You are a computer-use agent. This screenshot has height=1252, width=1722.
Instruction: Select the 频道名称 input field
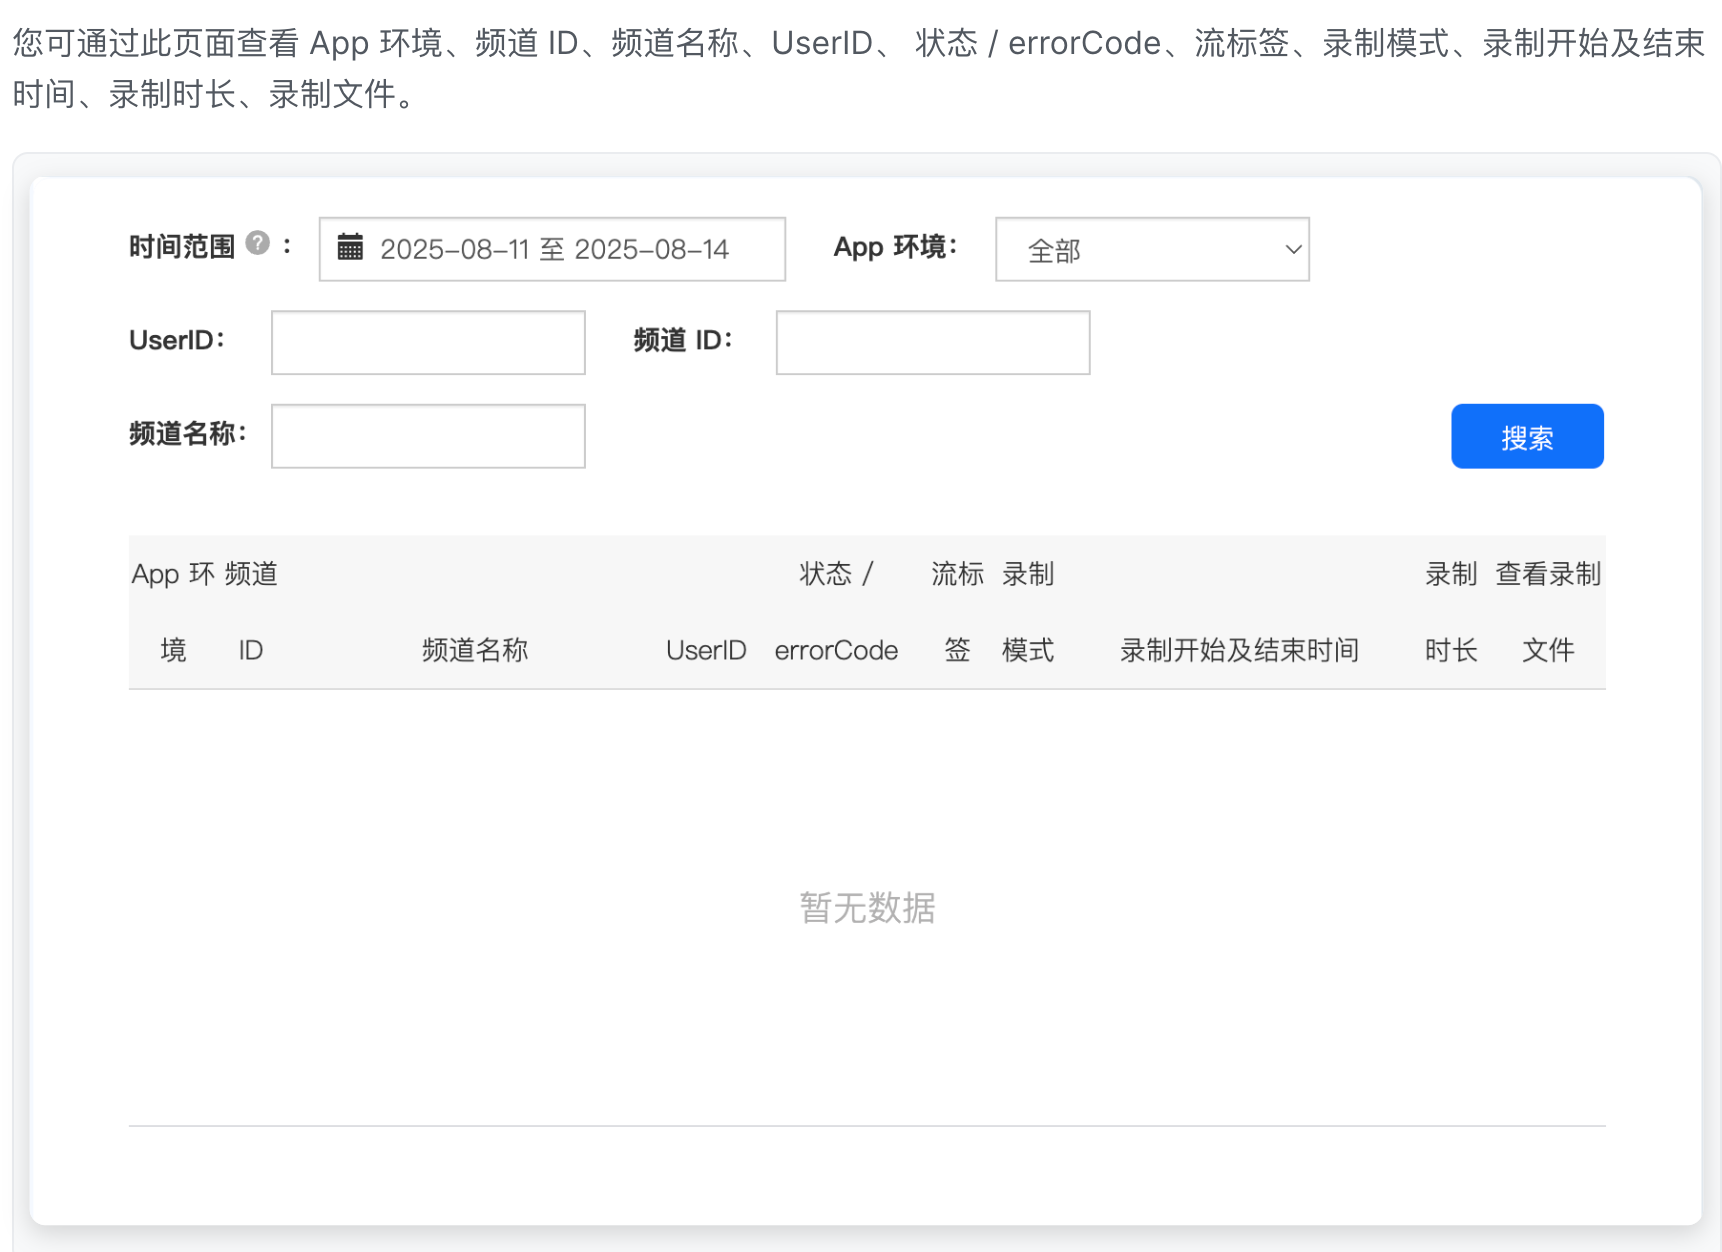[428, 436]
